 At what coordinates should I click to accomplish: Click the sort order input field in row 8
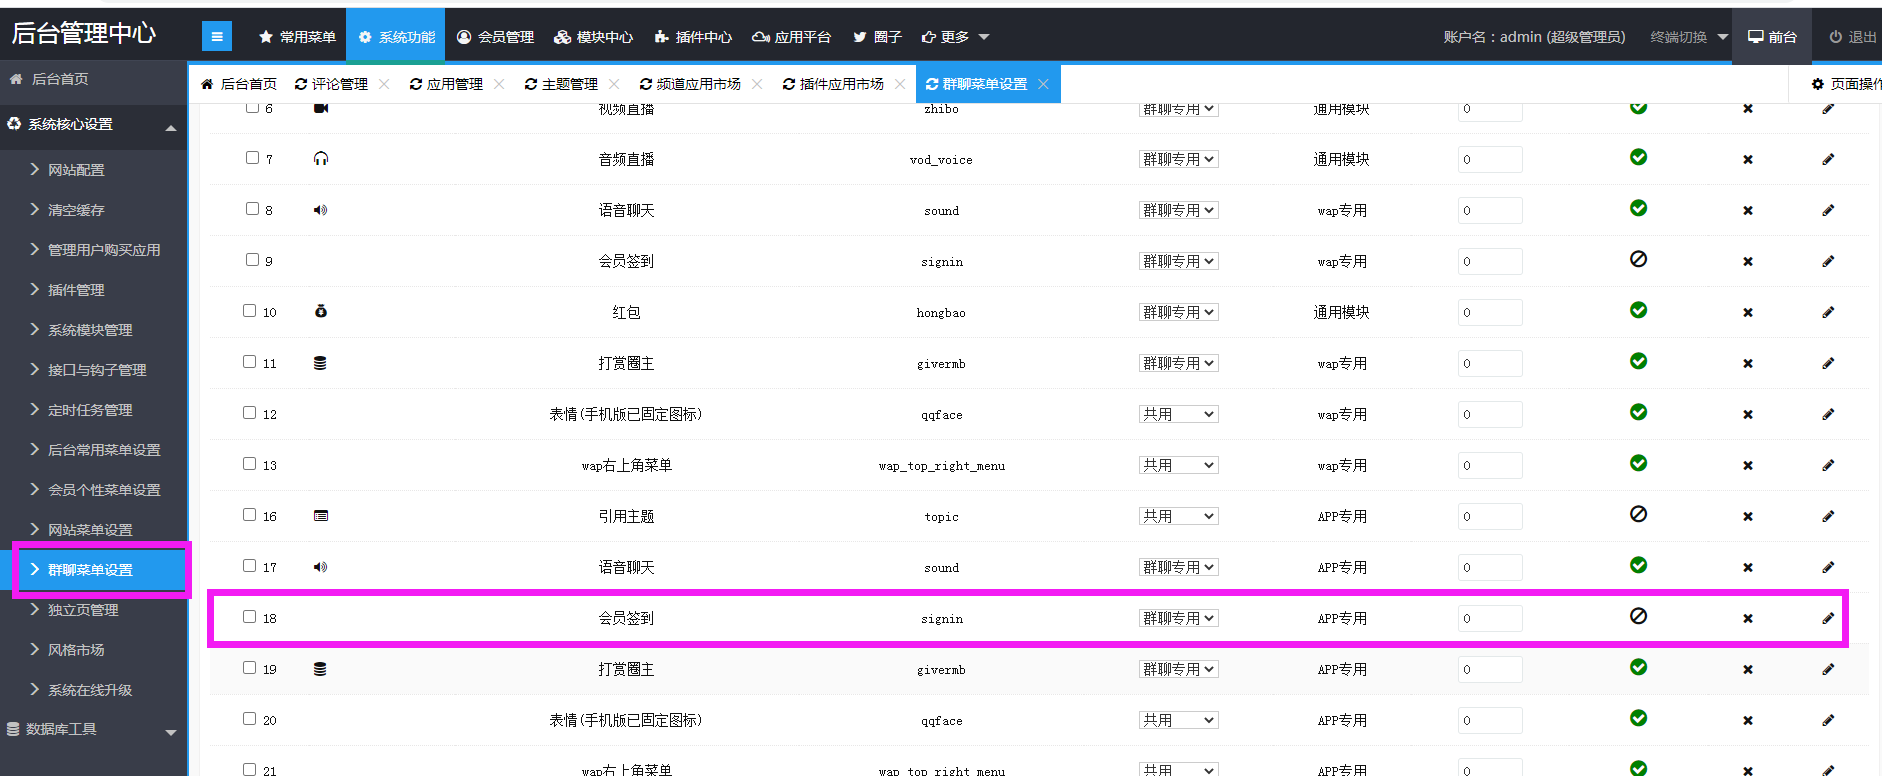coord(1489,210)
